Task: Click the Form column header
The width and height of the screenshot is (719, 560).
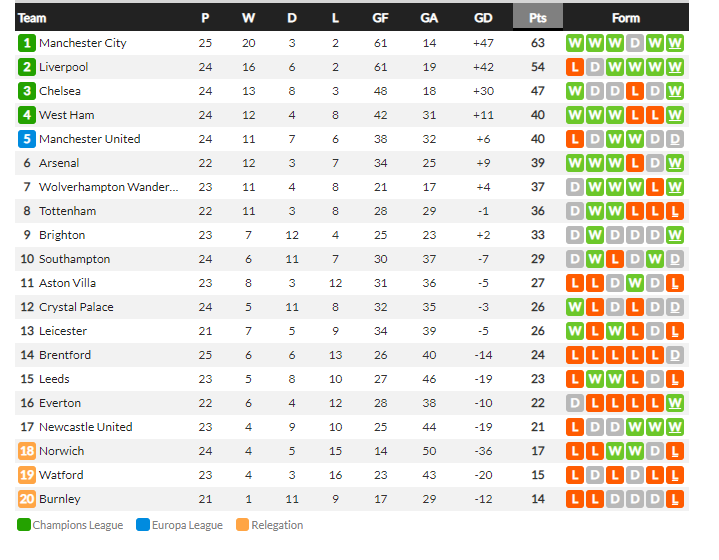Action: pos(625,18)
